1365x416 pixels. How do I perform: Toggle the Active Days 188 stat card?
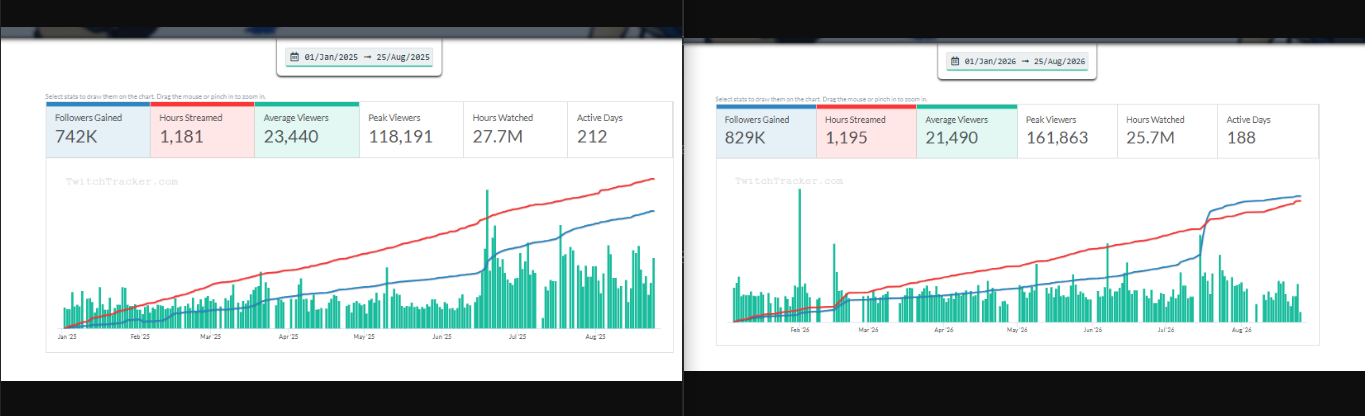coord(1268,131)
